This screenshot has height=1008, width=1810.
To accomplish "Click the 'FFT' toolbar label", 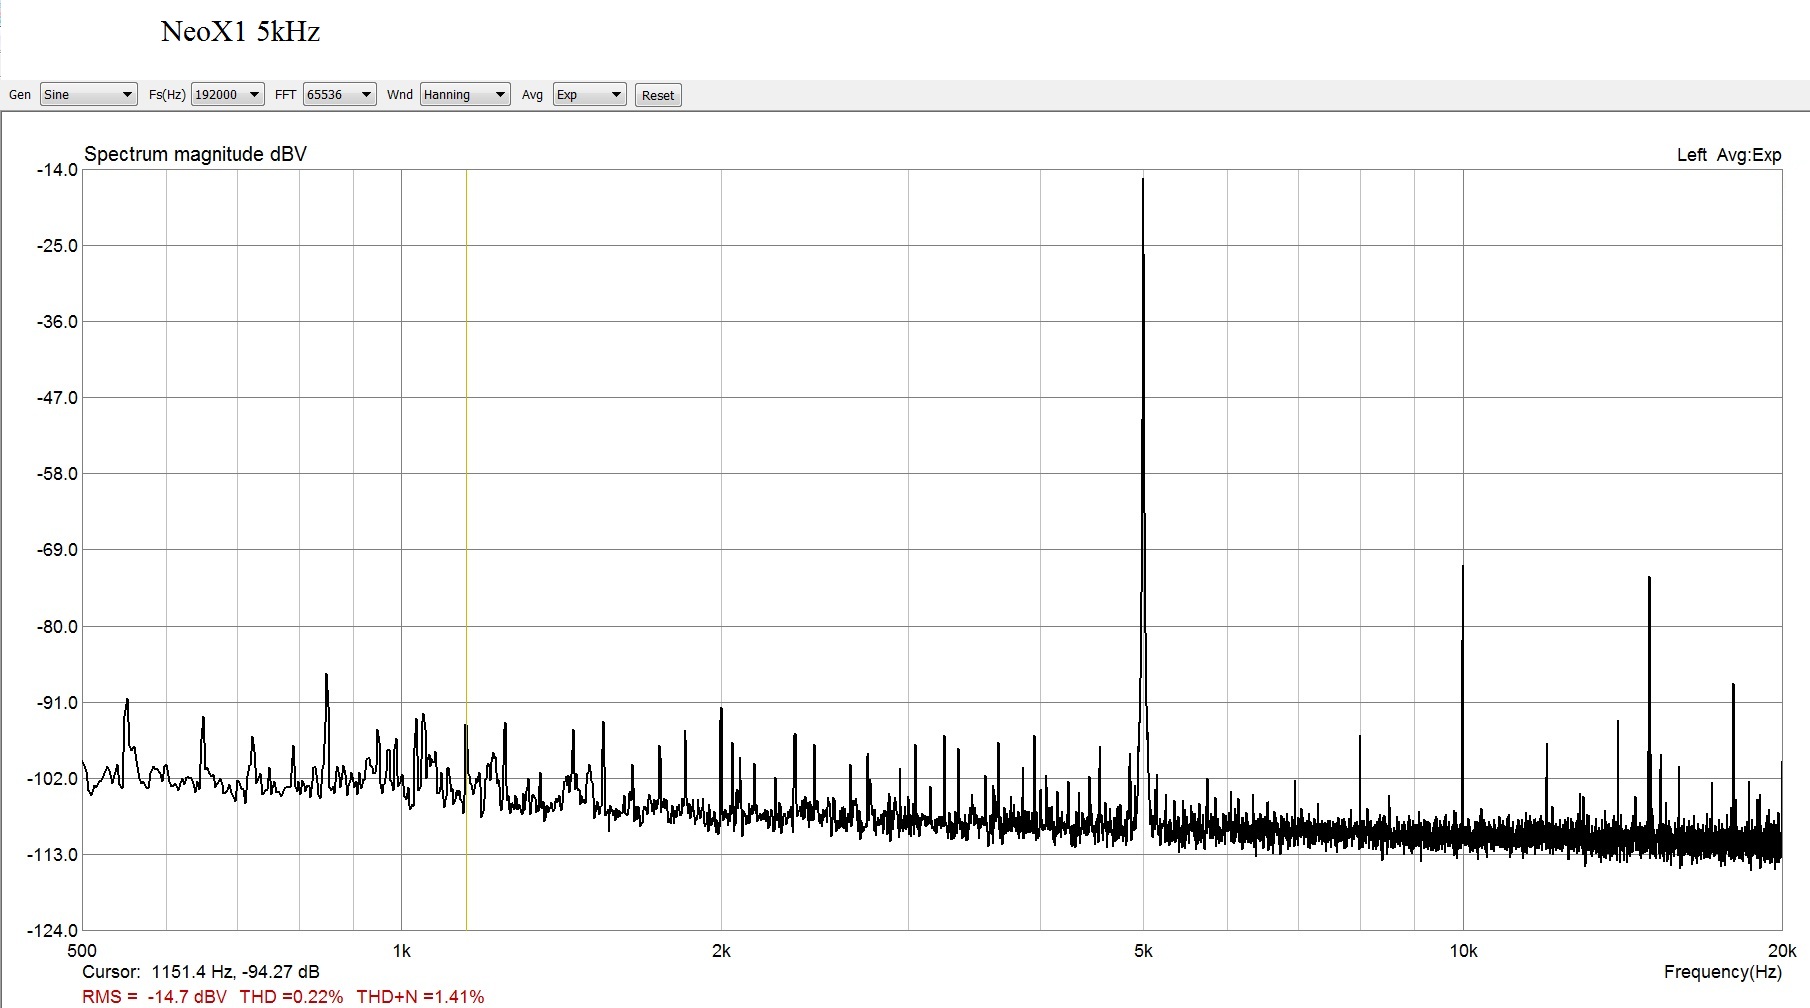I will (x=286, y=95).
